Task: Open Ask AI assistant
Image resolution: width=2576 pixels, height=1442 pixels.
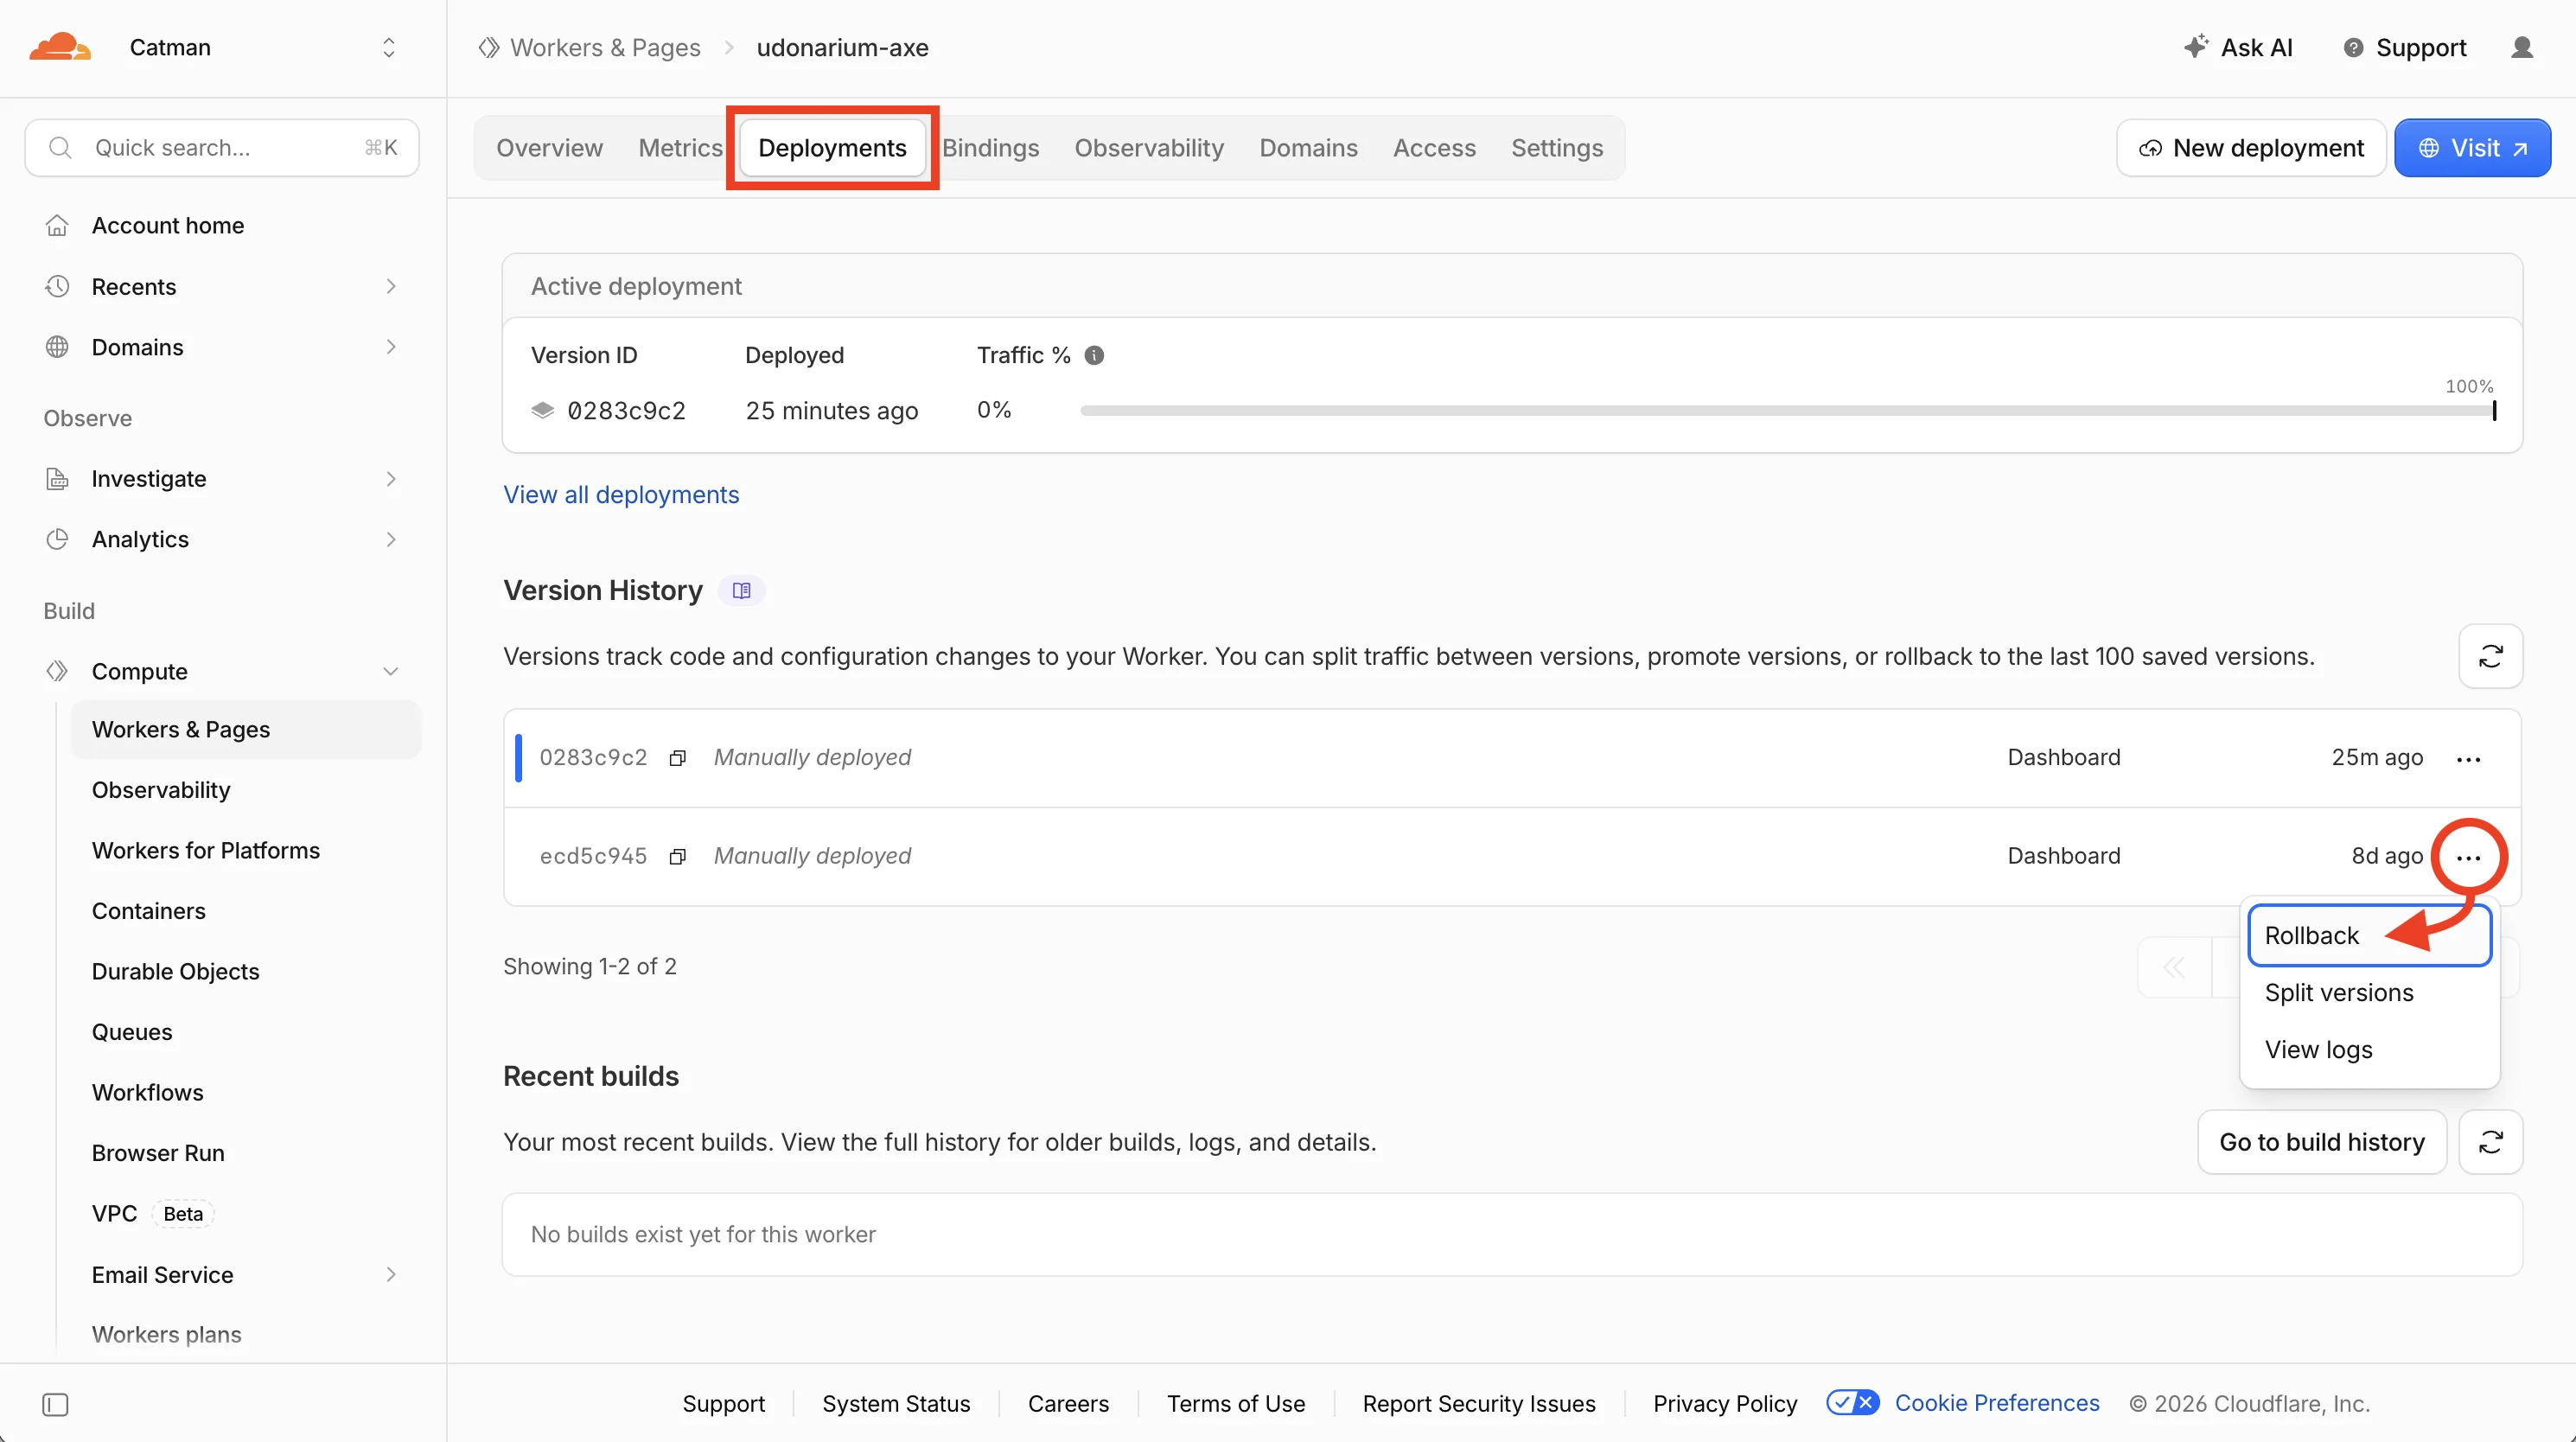Action: [2238, 47]
